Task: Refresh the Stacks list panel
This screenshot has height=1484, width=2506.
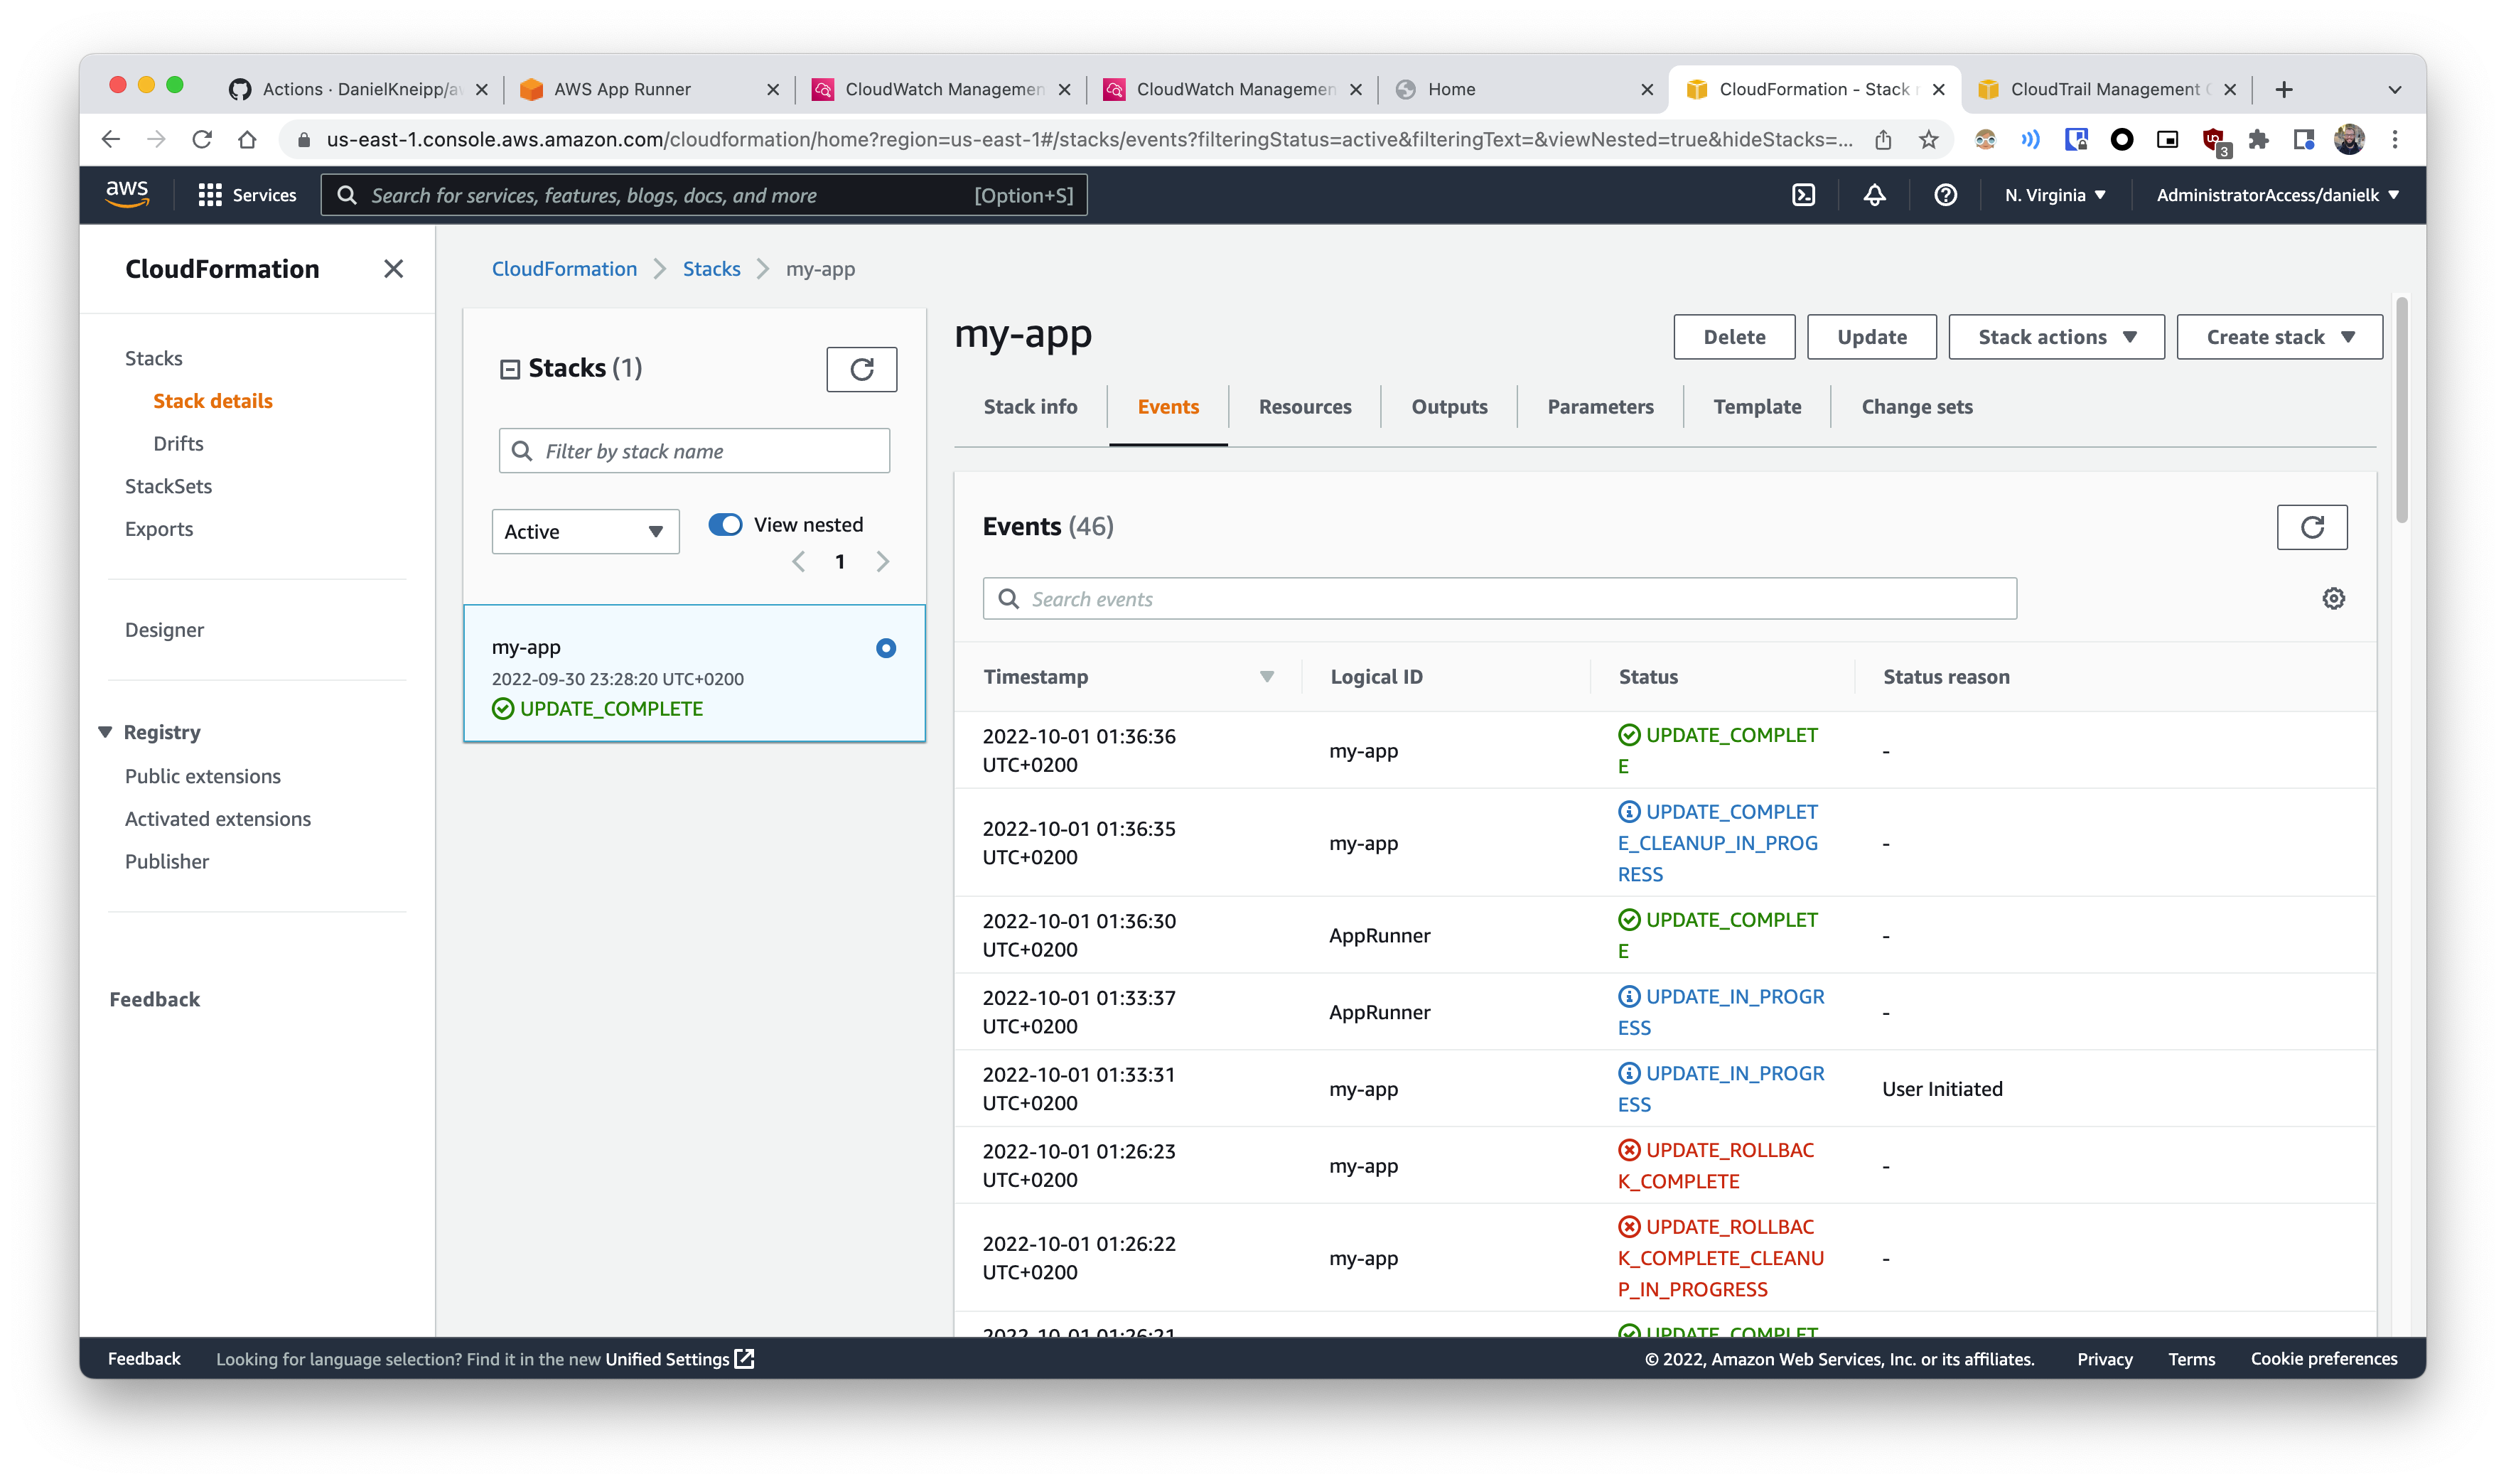Action: (861, 369)
